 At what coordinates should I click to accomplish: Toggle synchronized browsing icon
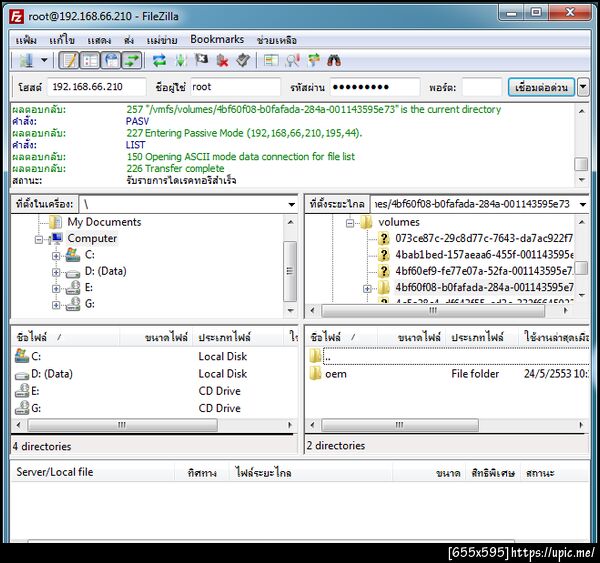(x=314, y=60)
